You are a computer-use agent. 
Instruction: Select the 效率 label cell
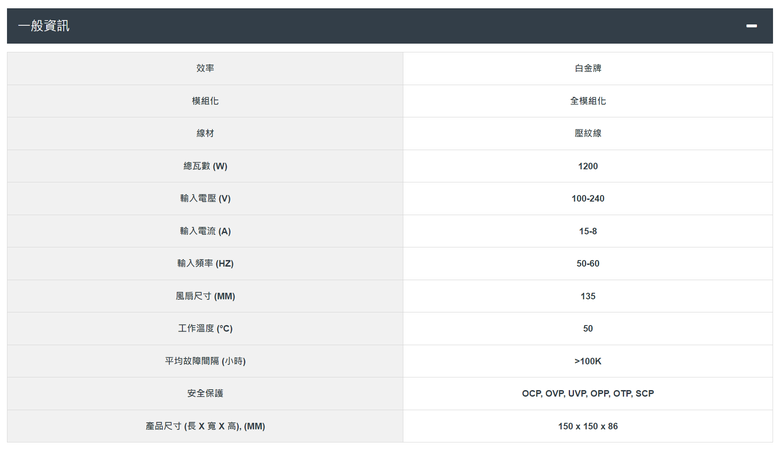[205, 68]
